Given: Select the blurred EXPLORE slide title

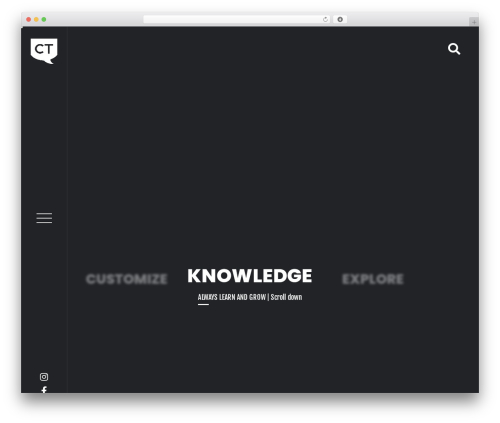Looking at the screenshot, I should (373, 279).
